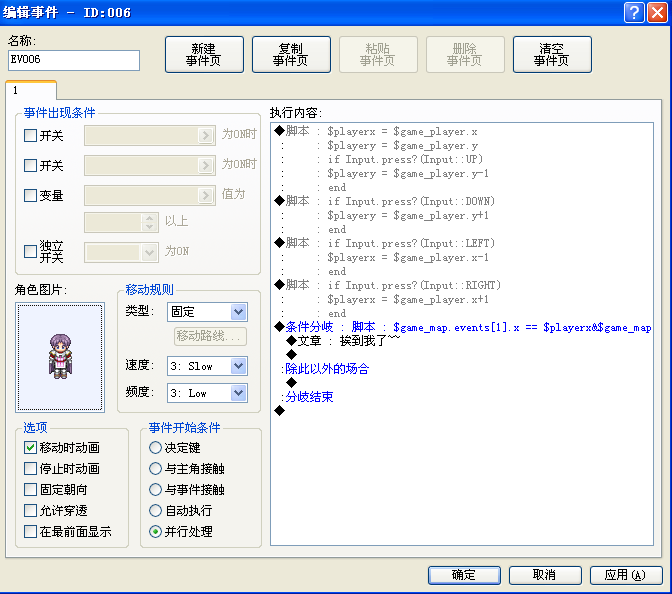Enable the 独立开关 condition checkbox
The image size is (672, 594).
30,251
